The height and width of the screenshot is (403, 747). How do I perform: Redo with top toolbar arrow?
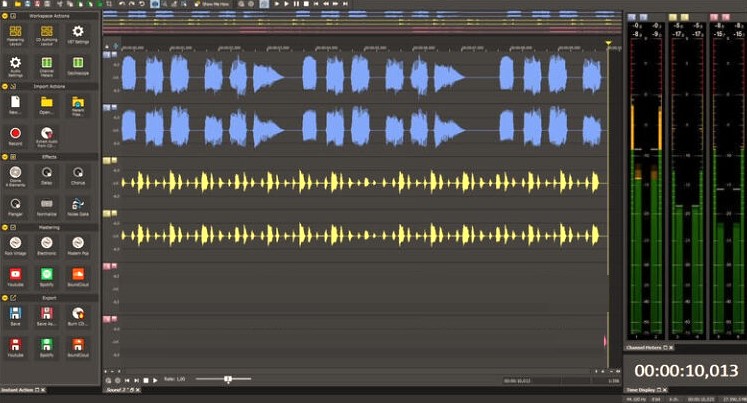pyautogui.click(x=132, y=4)
